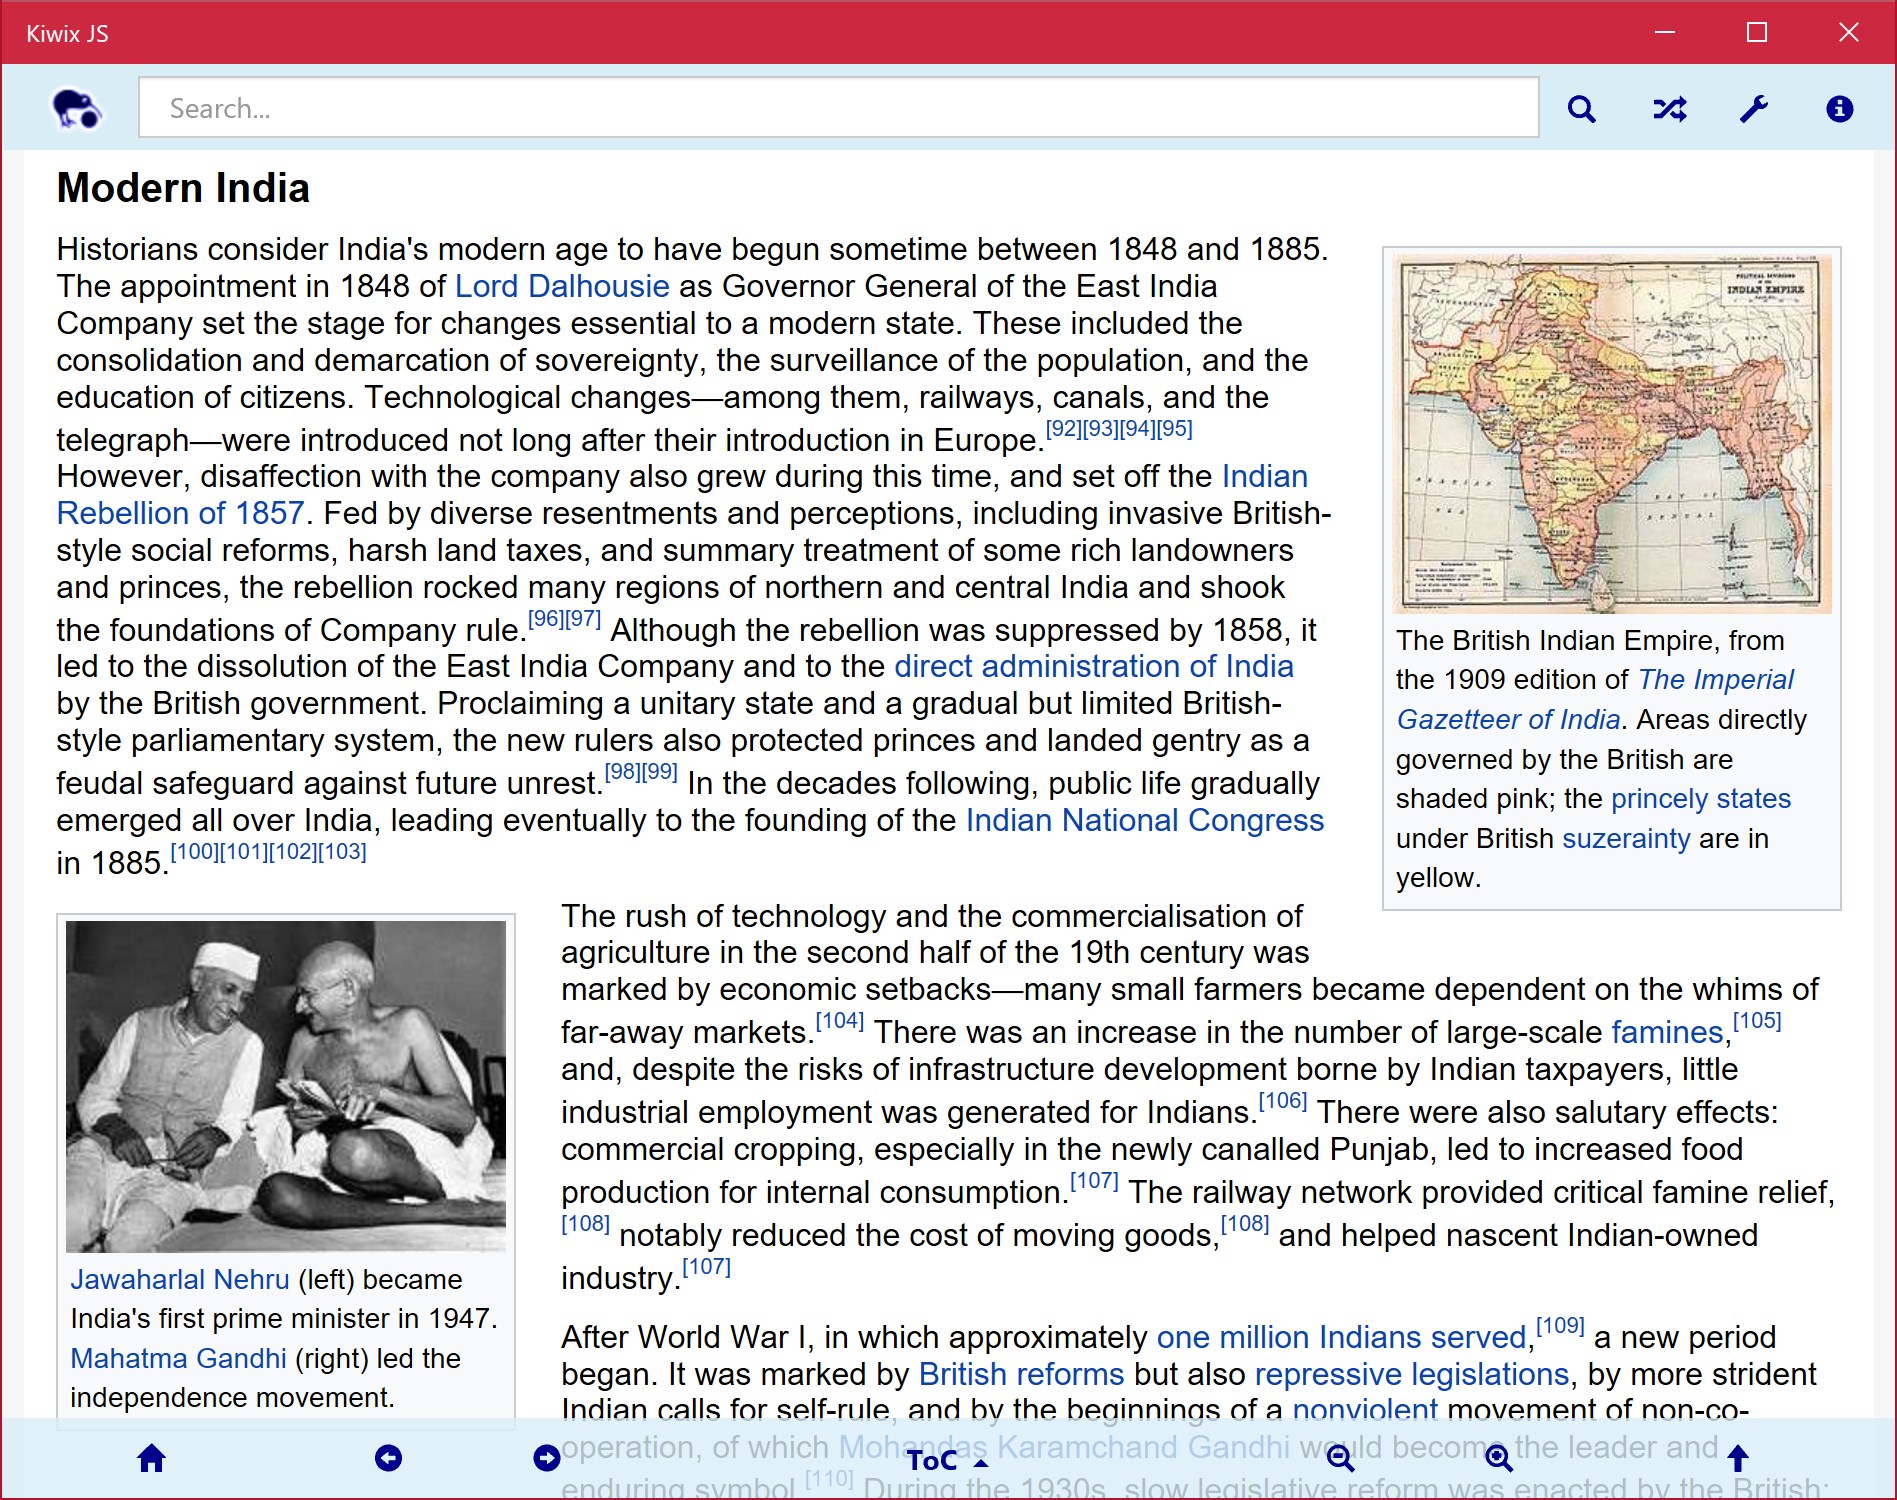Follow the Indian Rebellion of 1857 link
The height and width of the screenshot is (1500, 1897).
point(179,513)
